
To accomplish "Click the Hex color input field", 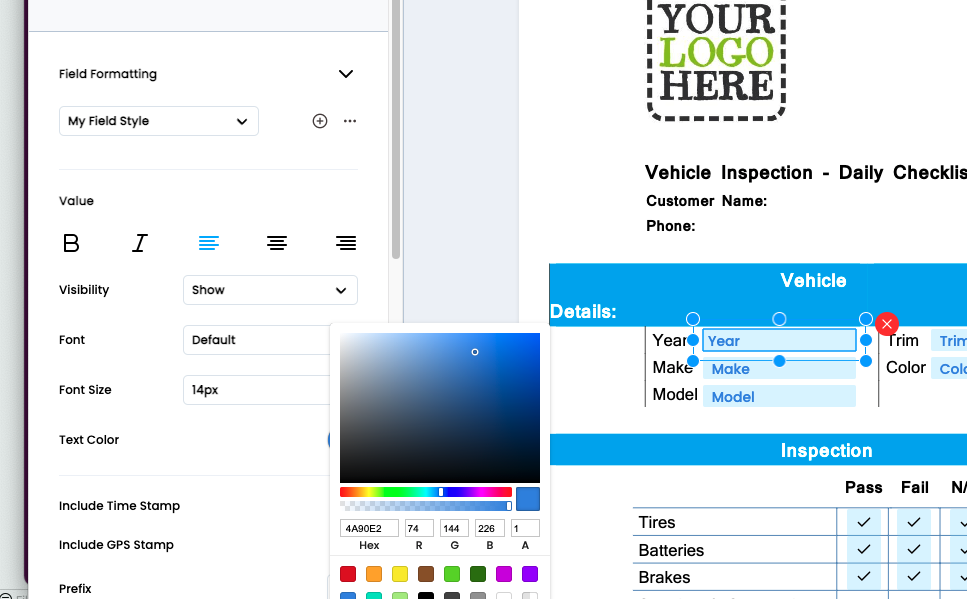I will pyautogui.click(x=369, y=528).
